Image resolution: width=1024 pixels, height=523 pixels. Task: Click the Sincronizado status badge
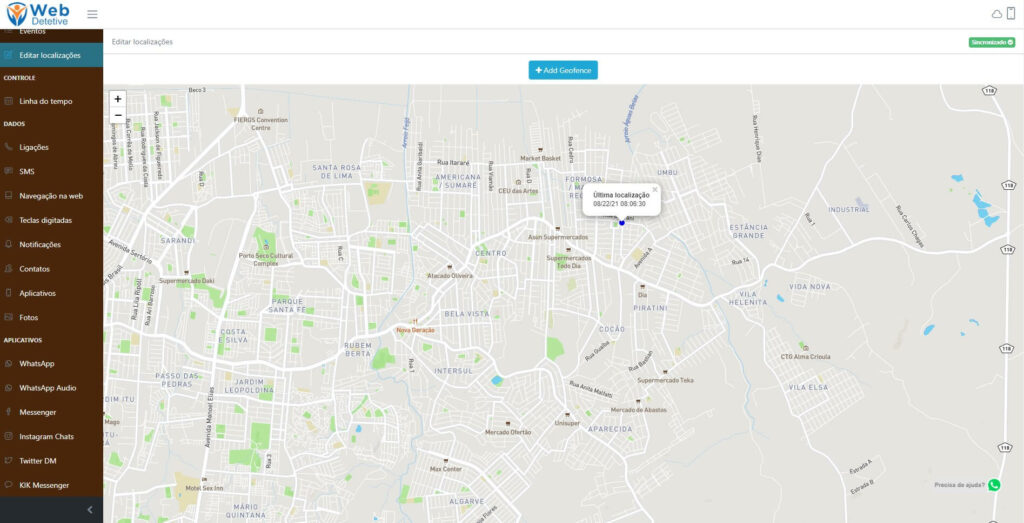(991, 42)
